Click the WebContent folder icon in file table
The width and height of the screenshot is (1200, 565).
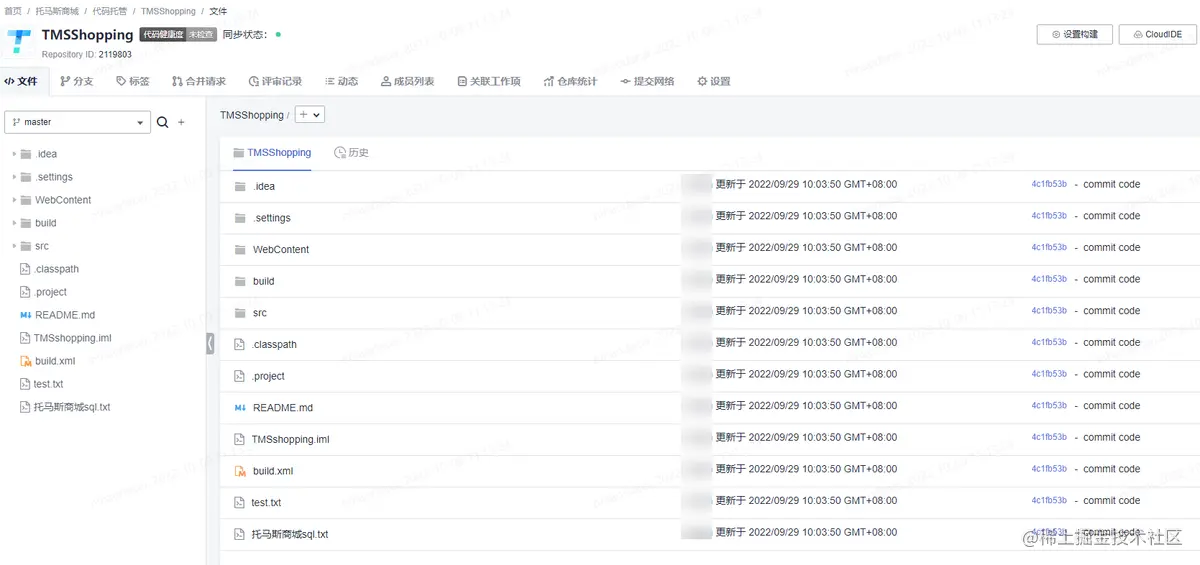tap(239, 250)
